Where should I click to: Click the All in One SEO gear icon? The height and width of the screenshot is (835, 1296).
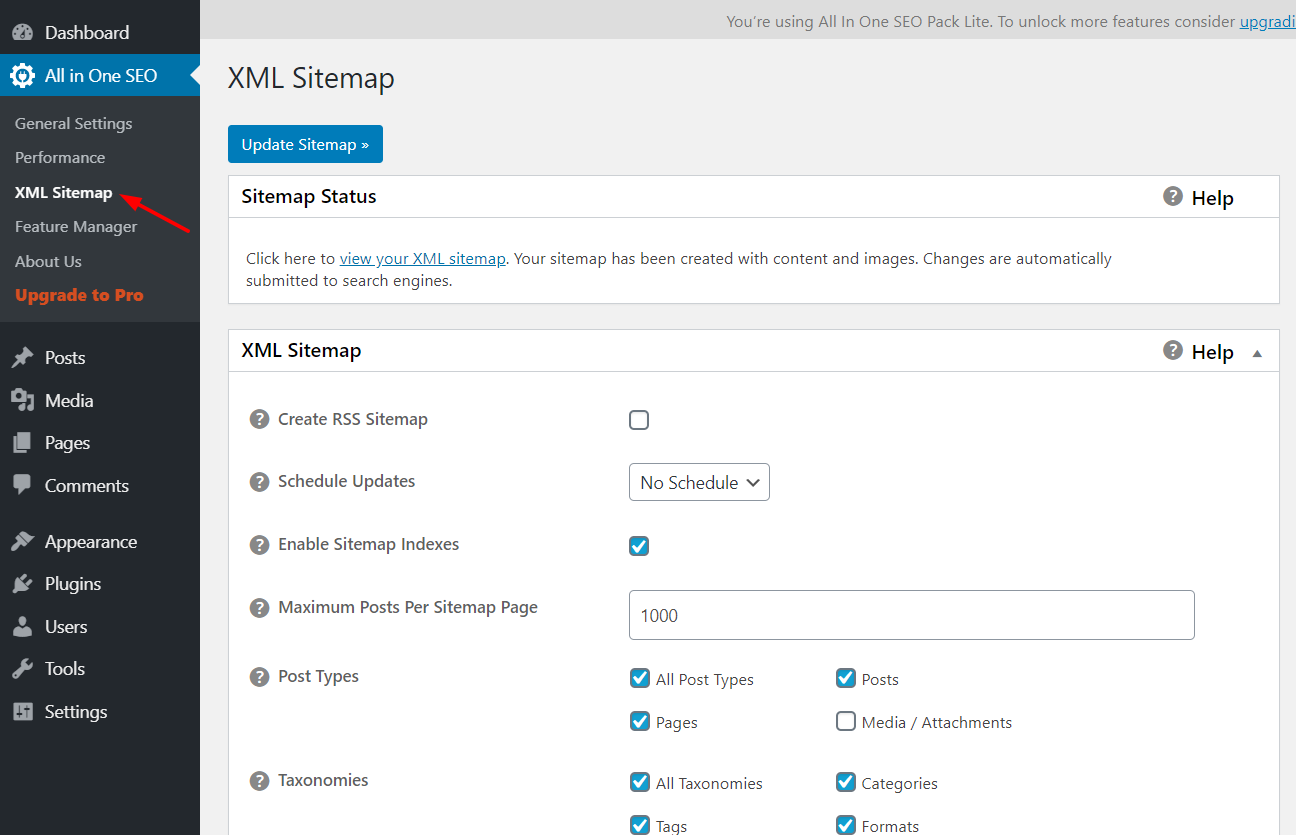click(22, 75)
